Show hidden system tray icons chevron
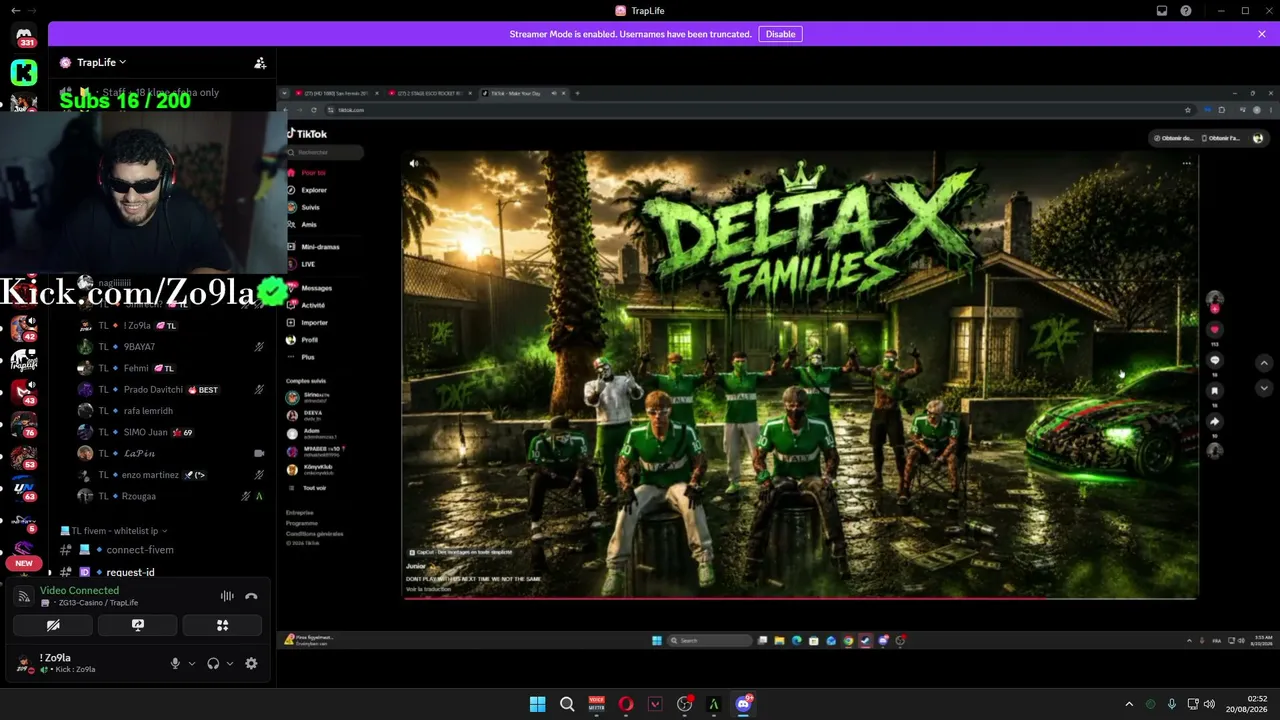The image size is (1280, 720). (1129, 704)
